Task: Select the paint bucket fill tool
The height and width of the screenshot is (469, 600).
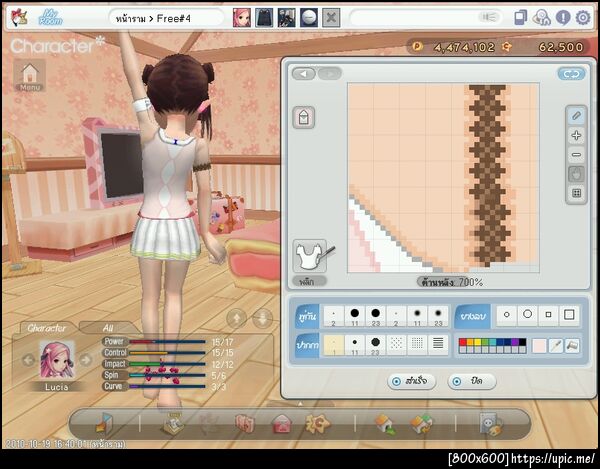Action: point(572,346)
